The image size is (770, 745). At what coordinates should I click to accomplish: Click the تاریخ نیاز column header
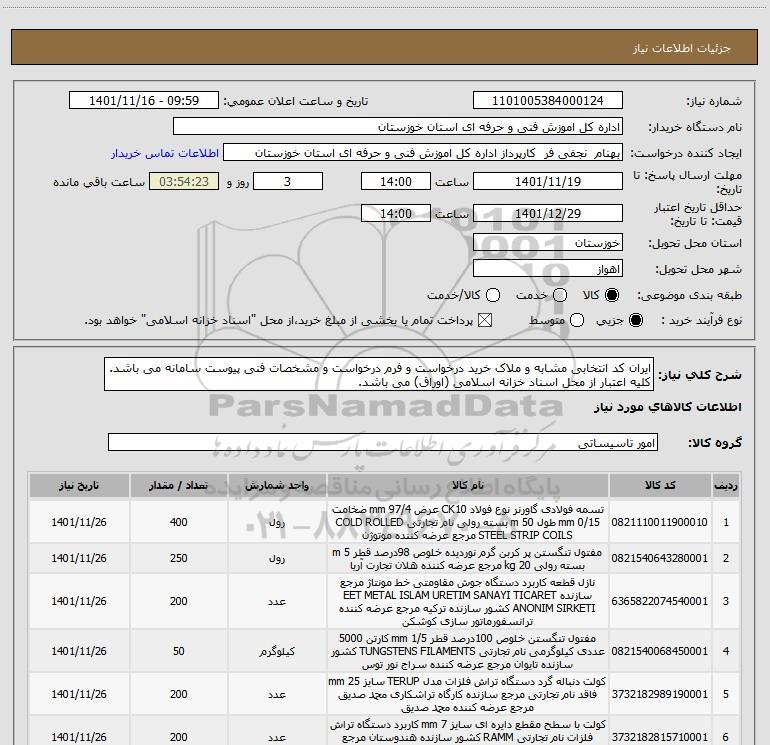79,485
